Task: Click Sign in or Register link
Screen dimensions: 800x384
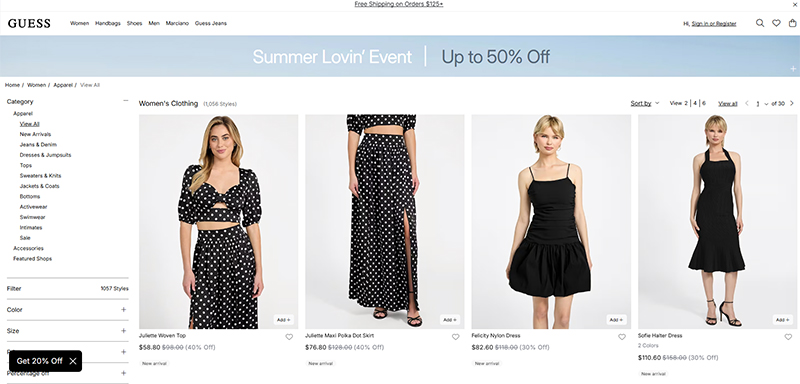Action: pos(714,23)
